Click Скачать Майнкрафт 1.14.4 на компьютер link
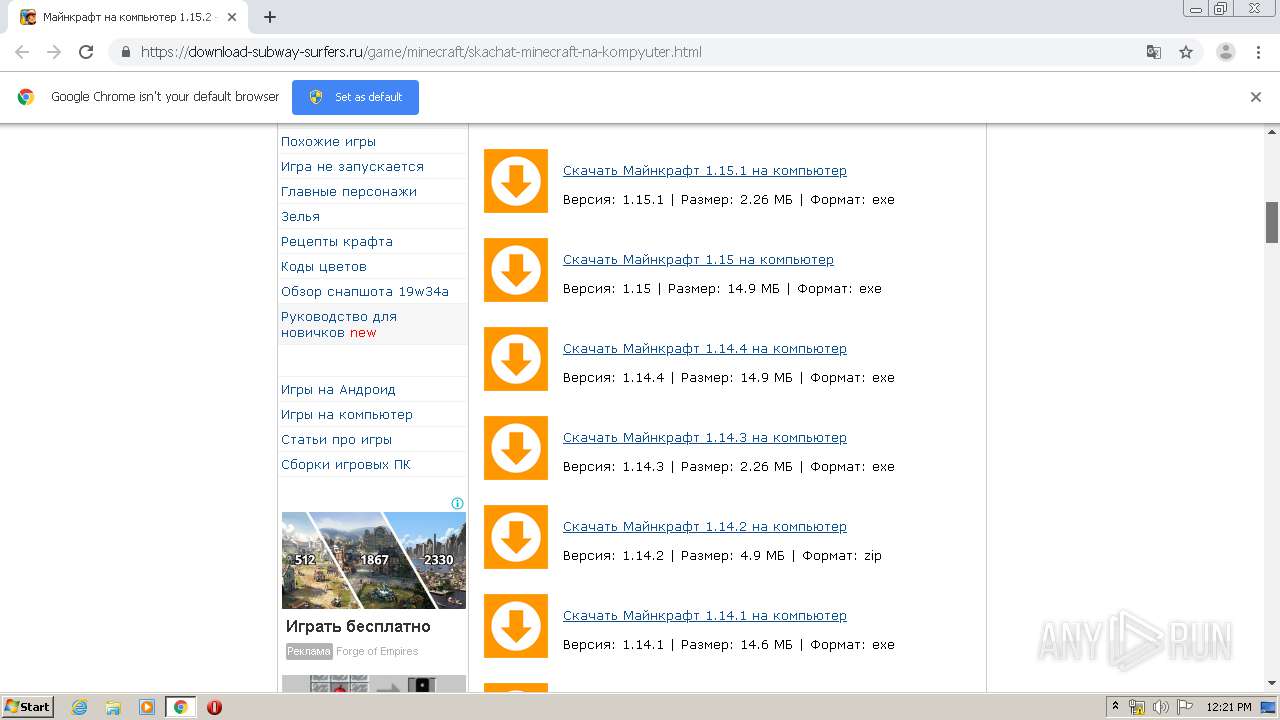 [705, 348]
